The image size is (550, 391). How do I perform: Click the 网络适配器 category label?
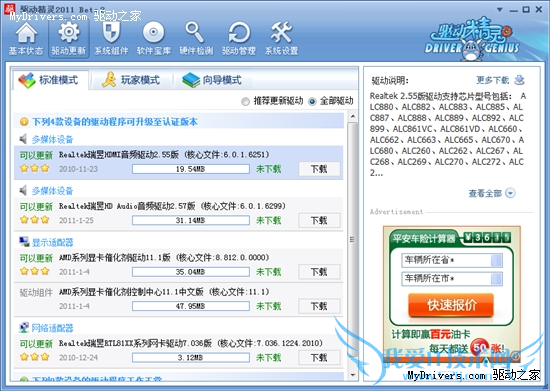tap(52, 328)
